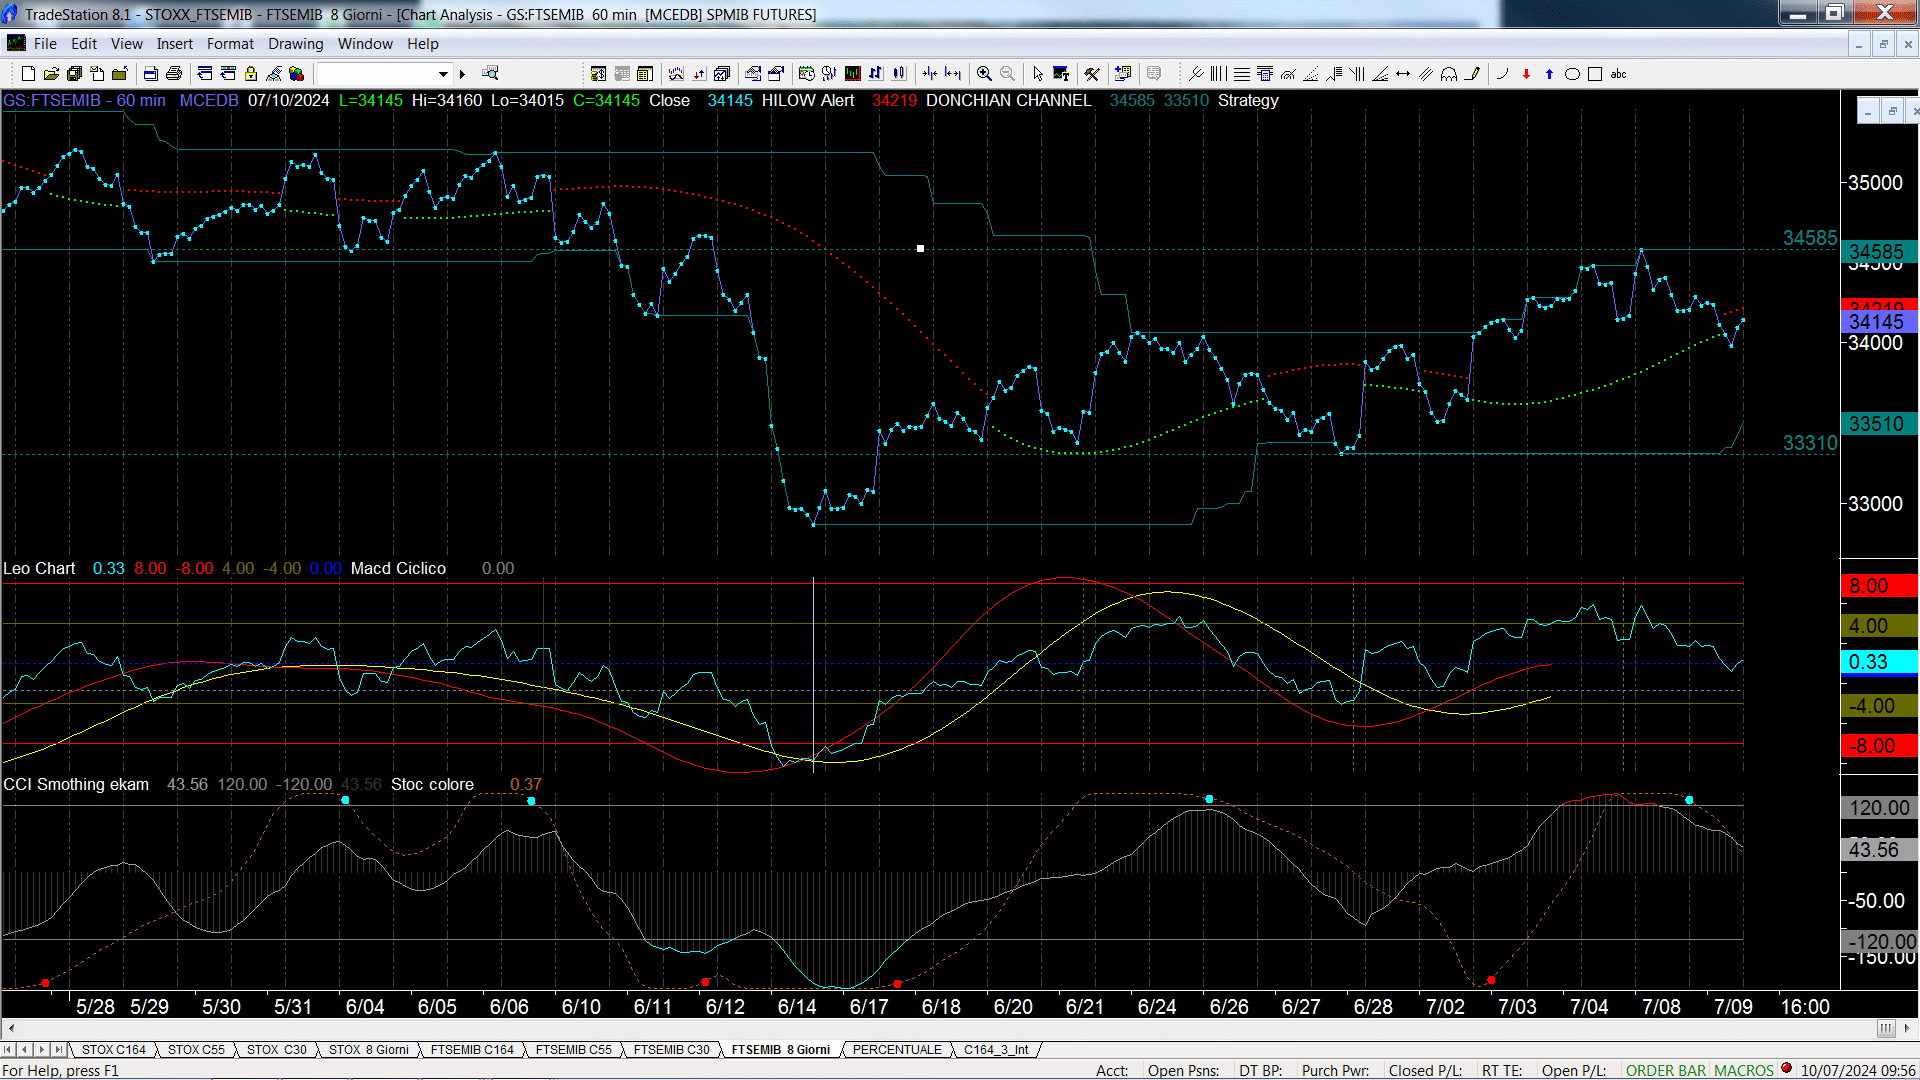
Task: Open the symbol combo box dropdown arrow
Action: coord(443,74)
